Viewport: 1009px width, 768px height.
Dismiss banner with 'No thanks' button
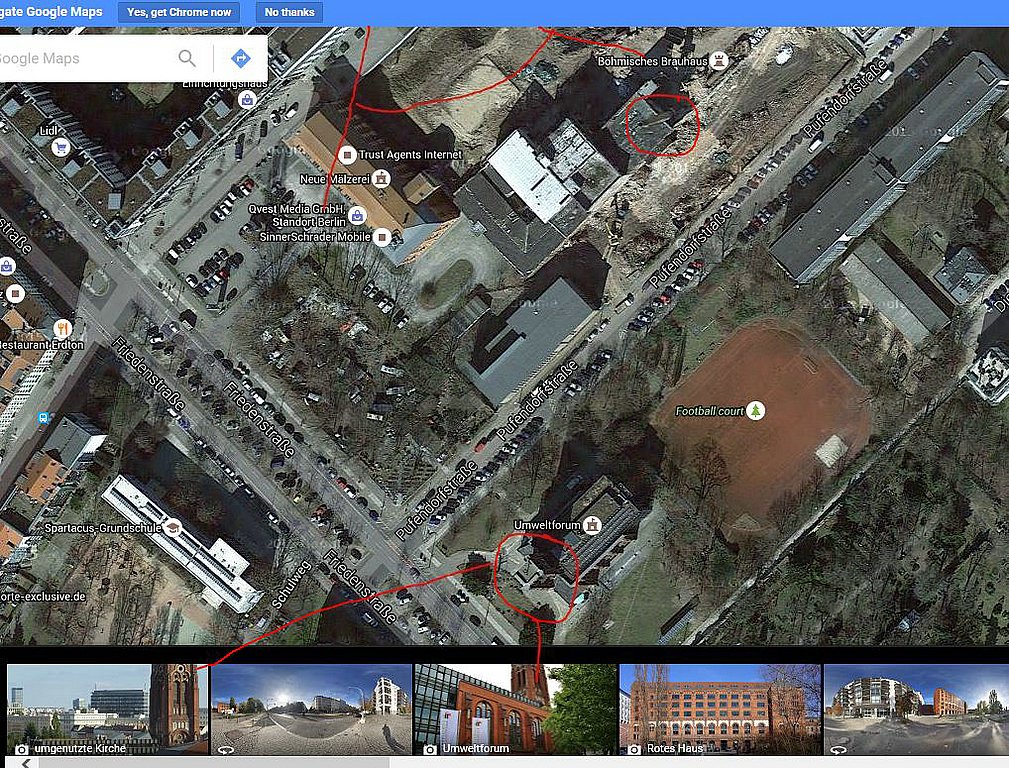[290, 12]
